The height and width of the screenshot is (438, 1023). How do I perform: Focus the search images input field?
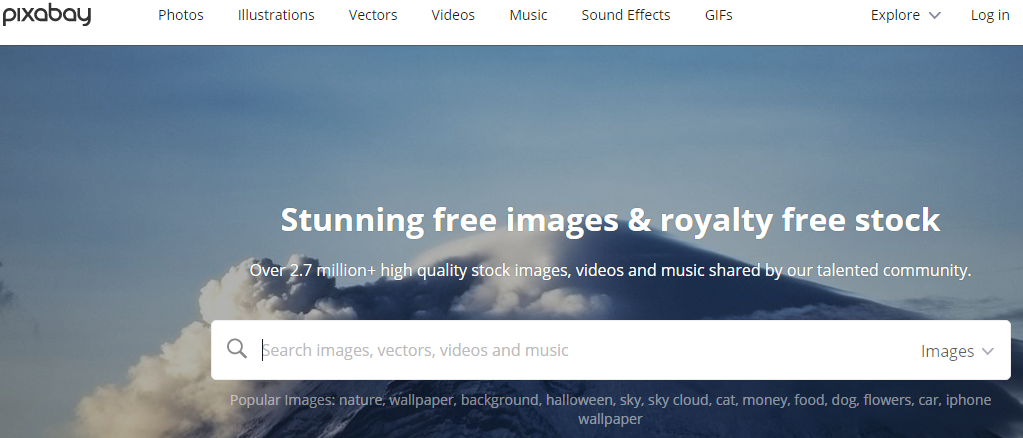581,351
